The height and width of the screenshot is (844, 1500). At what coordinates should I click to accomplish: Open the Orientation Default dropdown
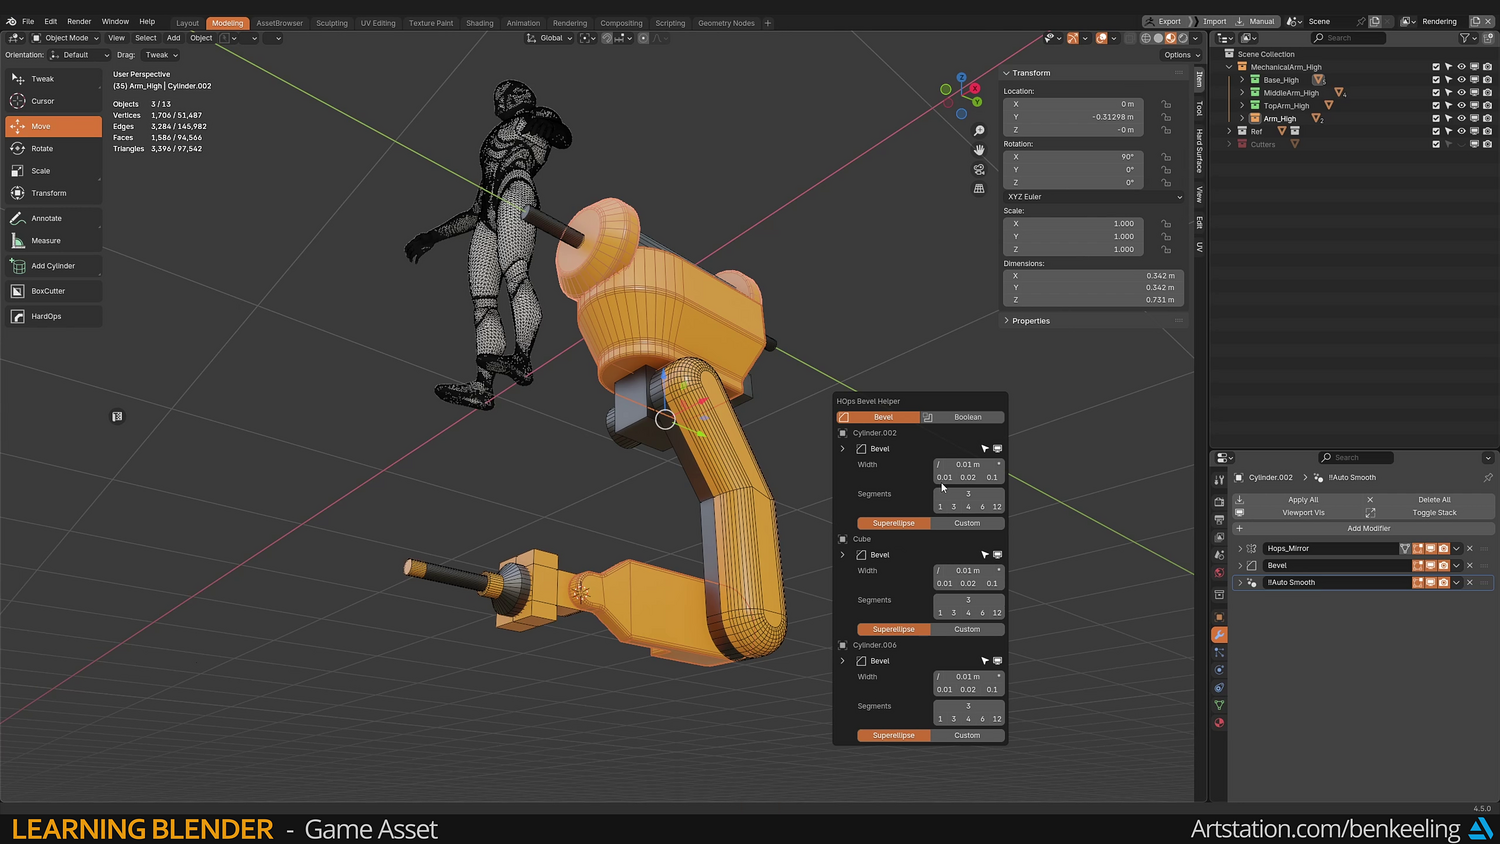click(x=80, y=55)
